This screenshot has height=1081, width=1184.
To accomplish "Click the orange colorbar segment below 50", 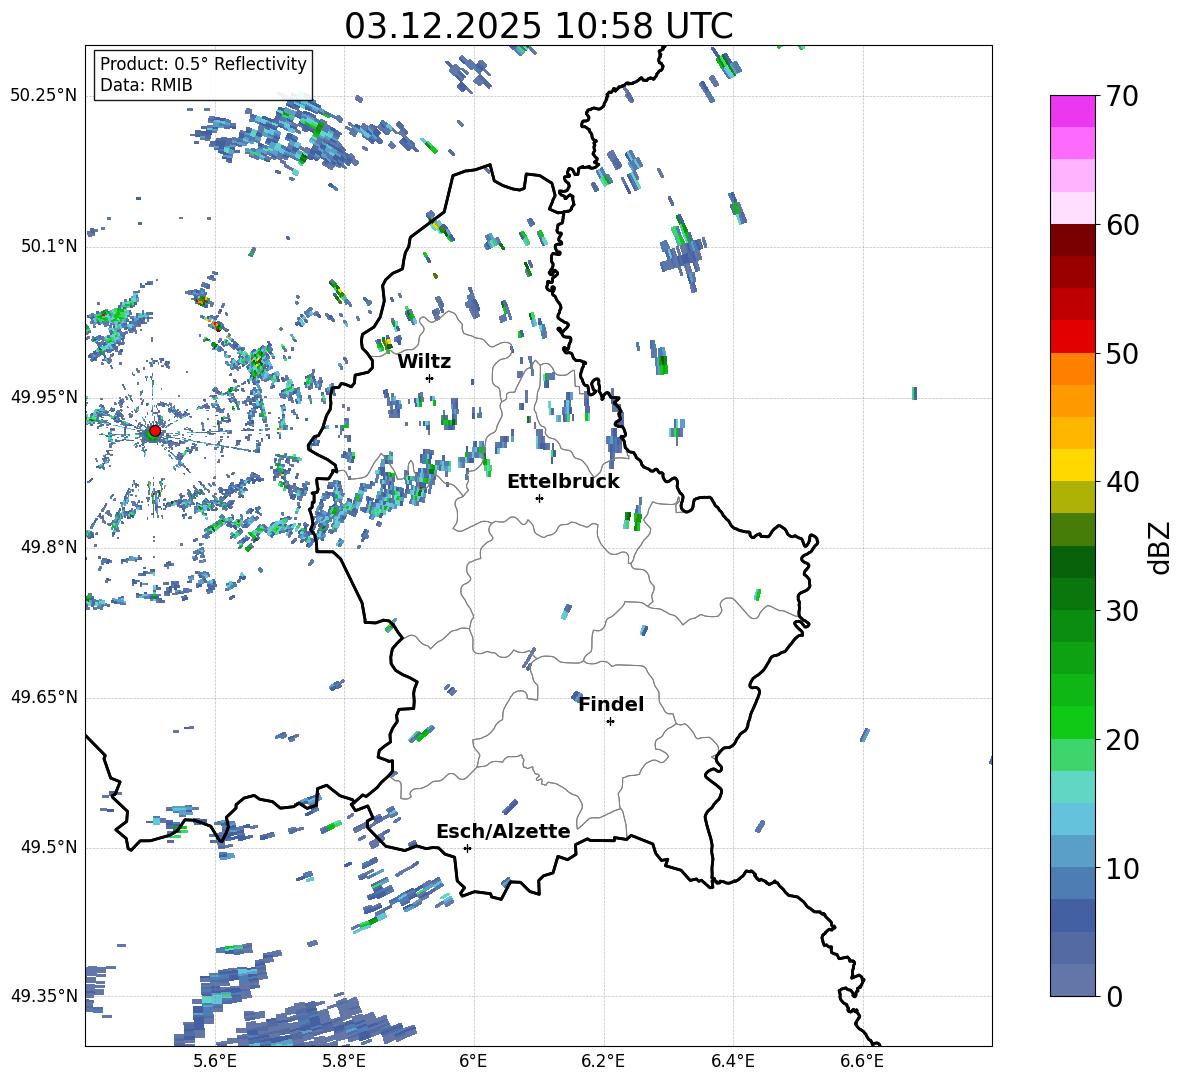I will pos(1072,369).
